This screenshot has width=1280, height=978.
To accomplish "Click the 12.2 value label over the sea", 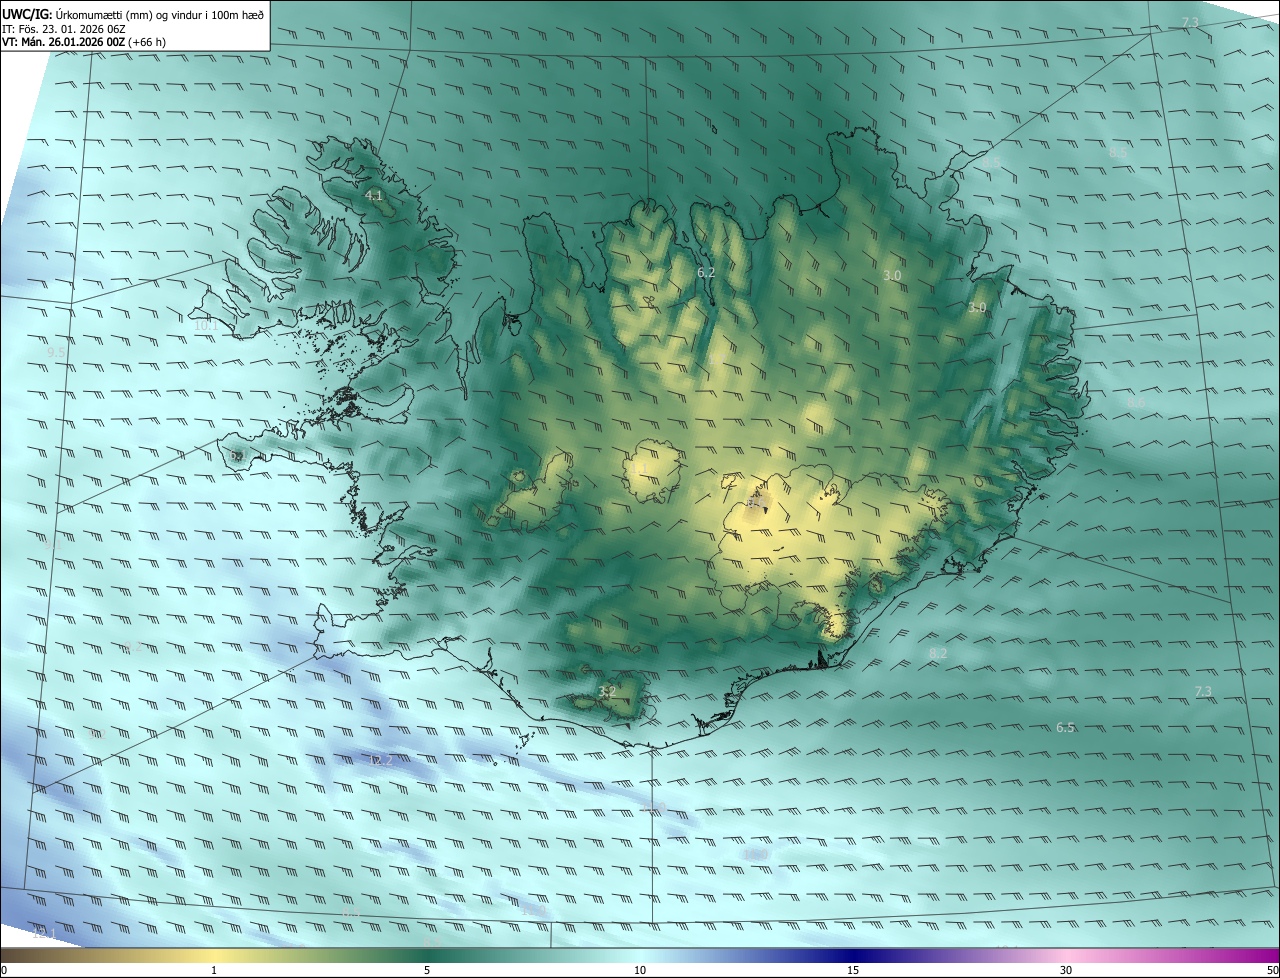I will [381, 761].
